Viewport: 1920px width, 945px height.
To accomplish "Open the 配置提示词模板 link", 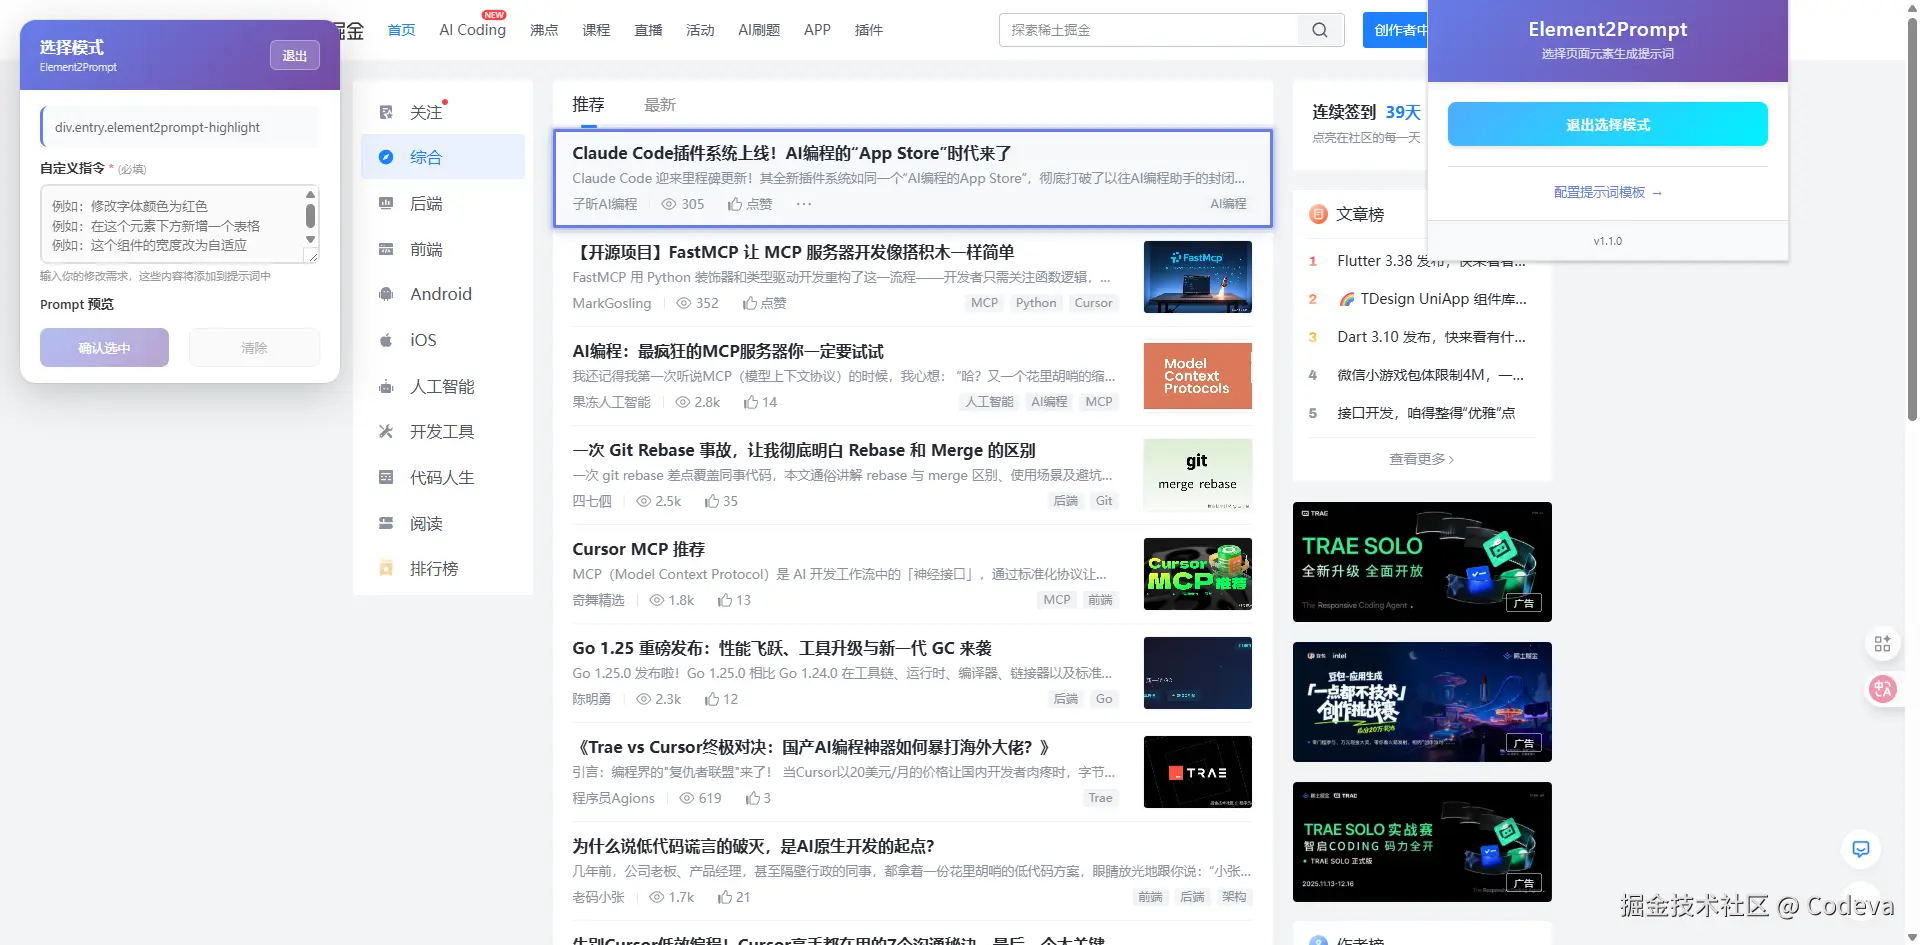I will pos(1606,192).
